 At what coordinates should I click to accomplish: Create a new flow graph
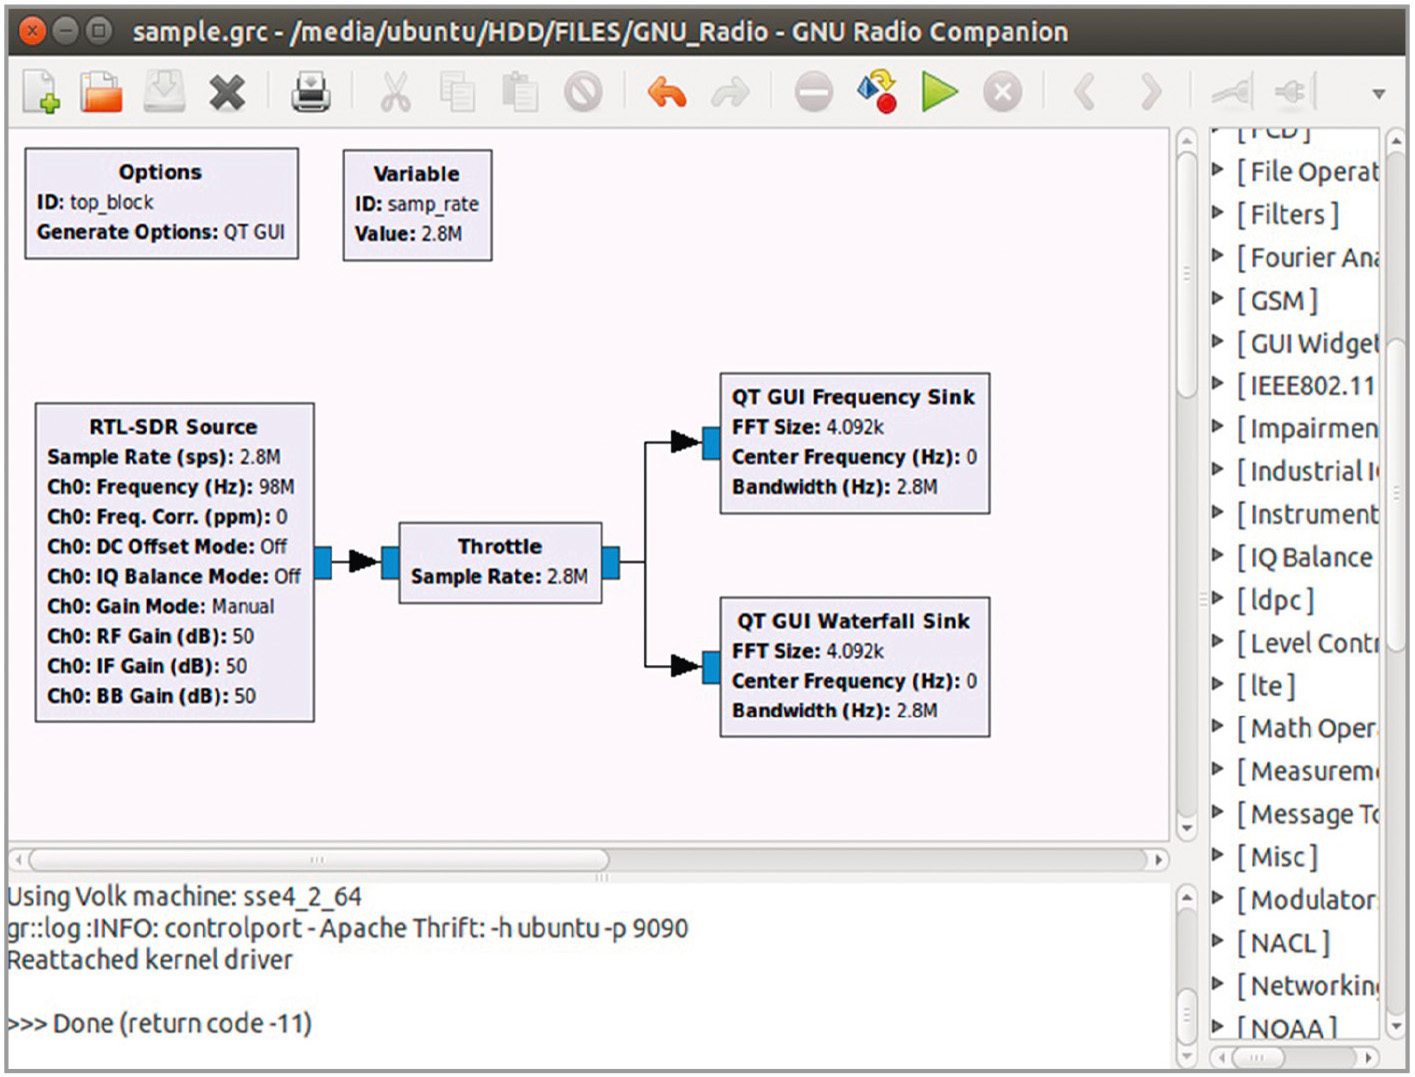[41, 93]
